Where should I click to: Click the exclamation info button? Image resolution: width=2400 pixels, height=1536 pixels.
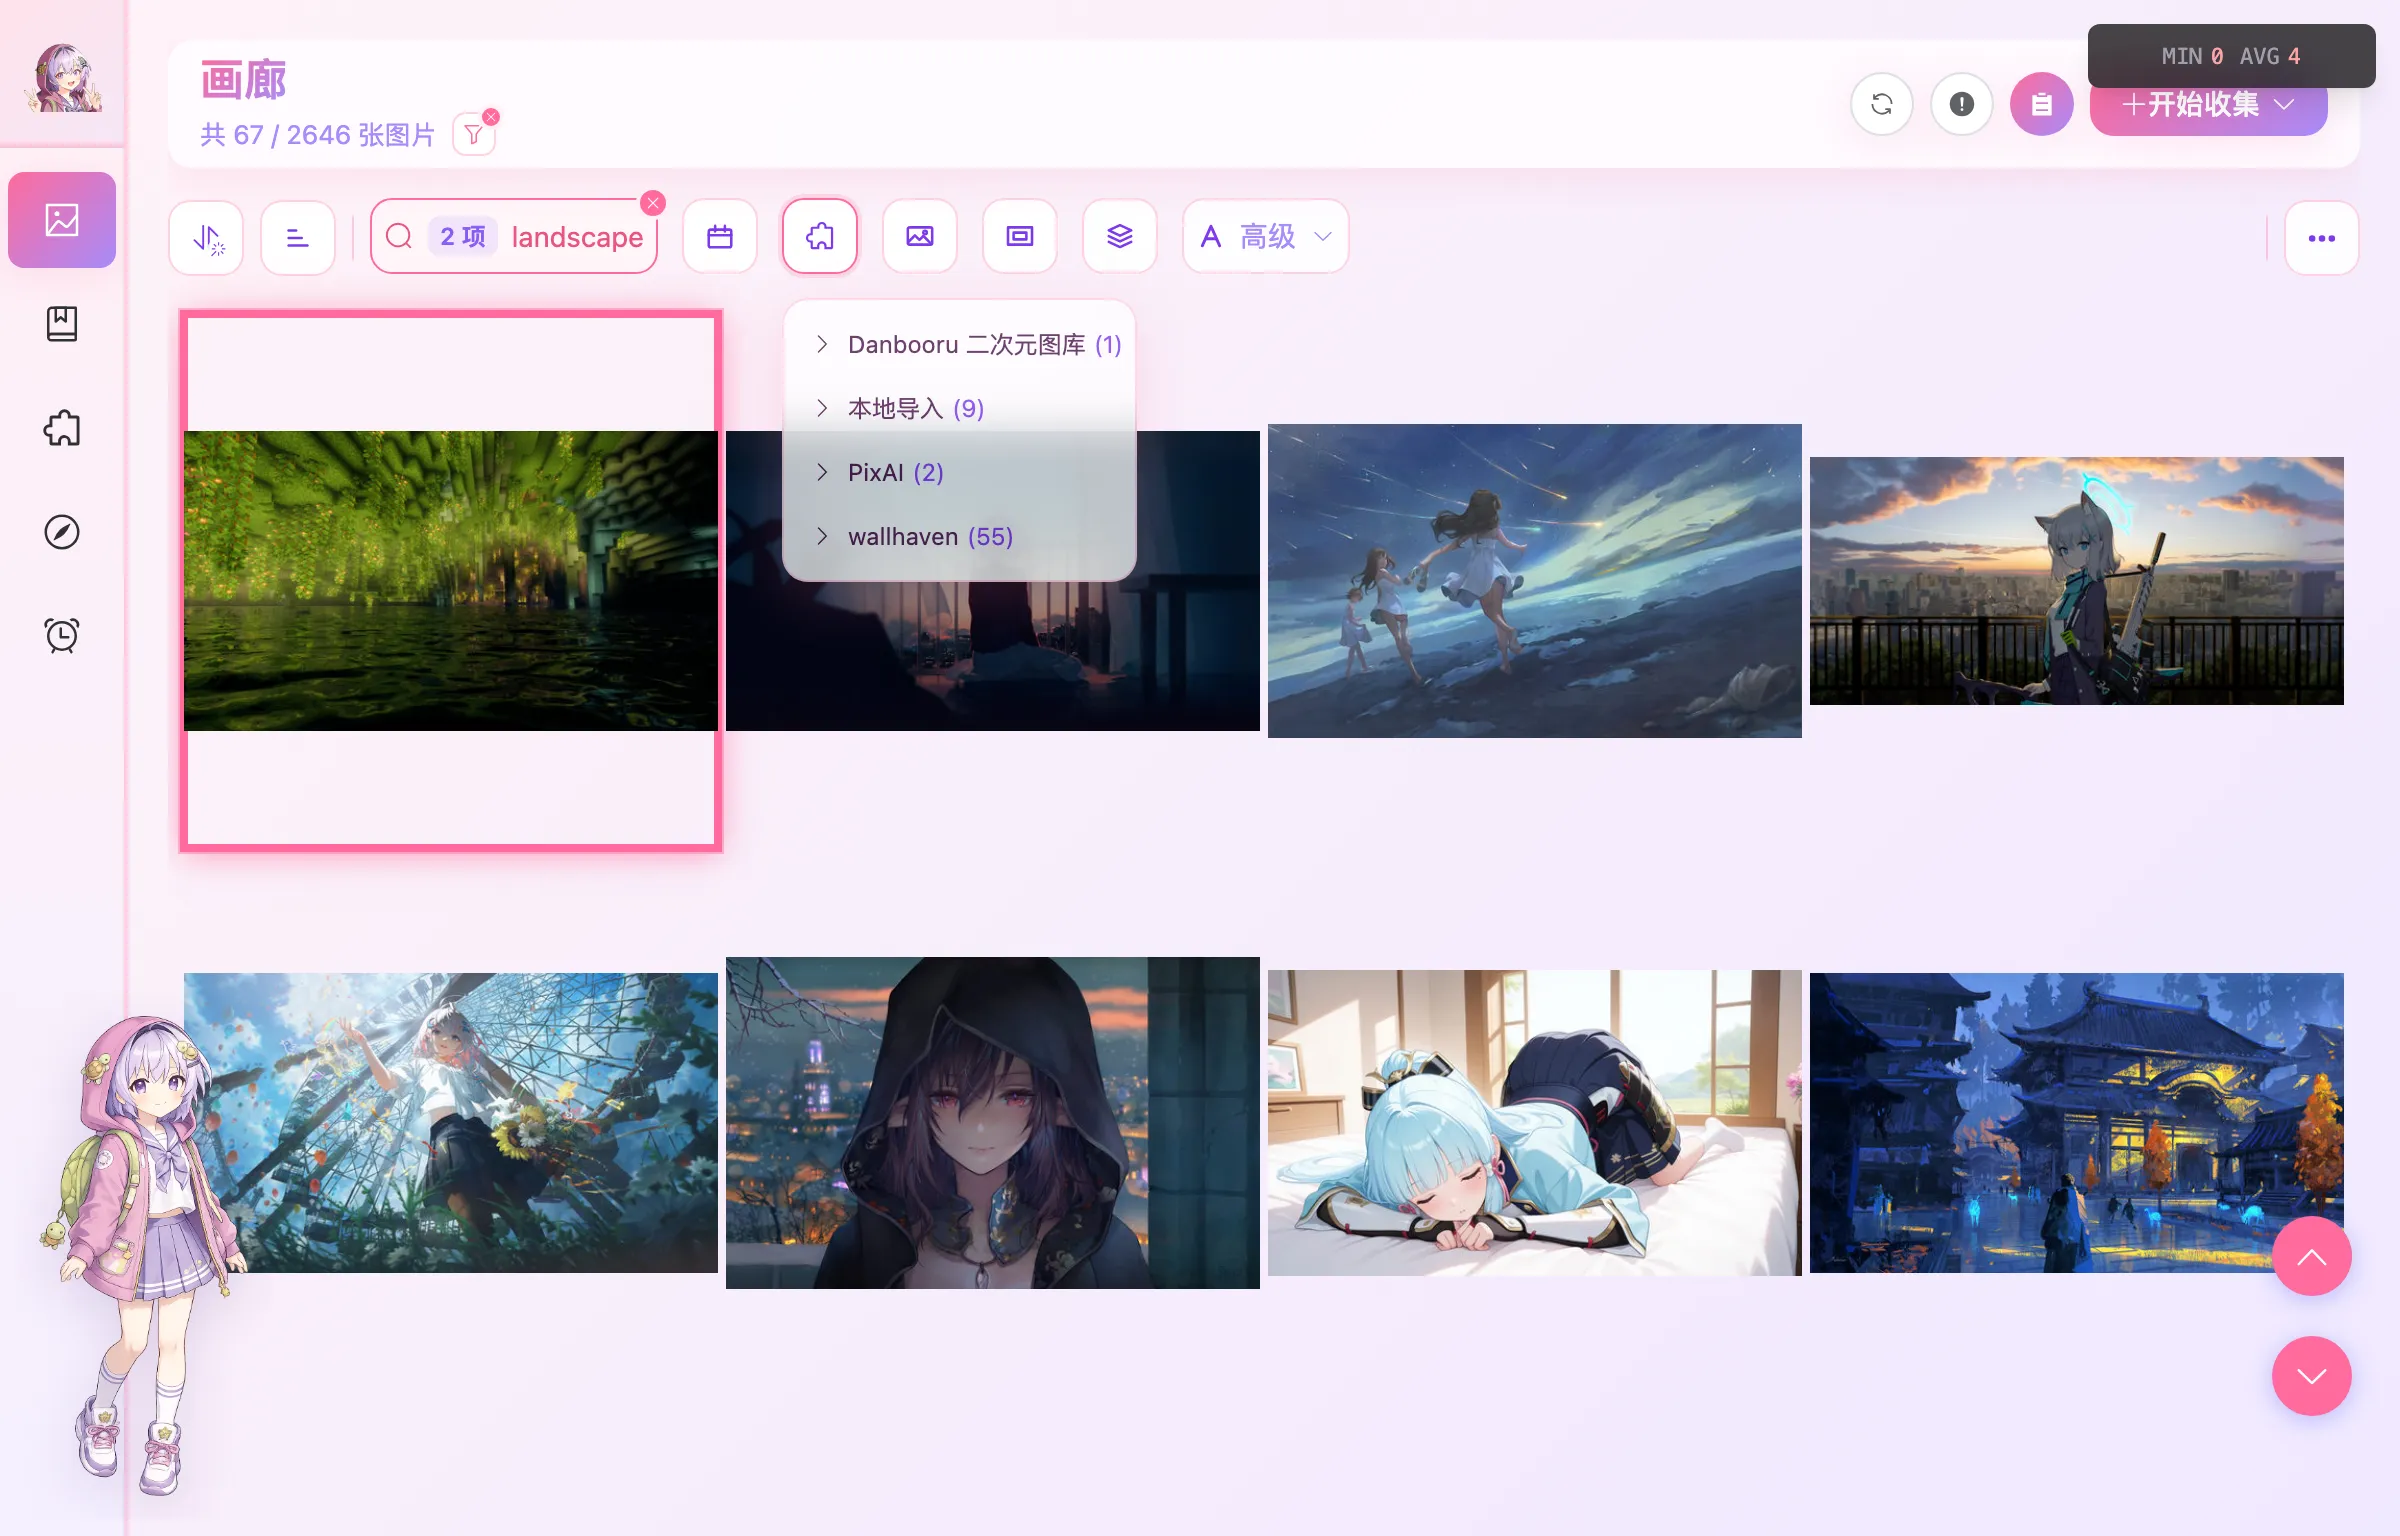[1962, 104]
